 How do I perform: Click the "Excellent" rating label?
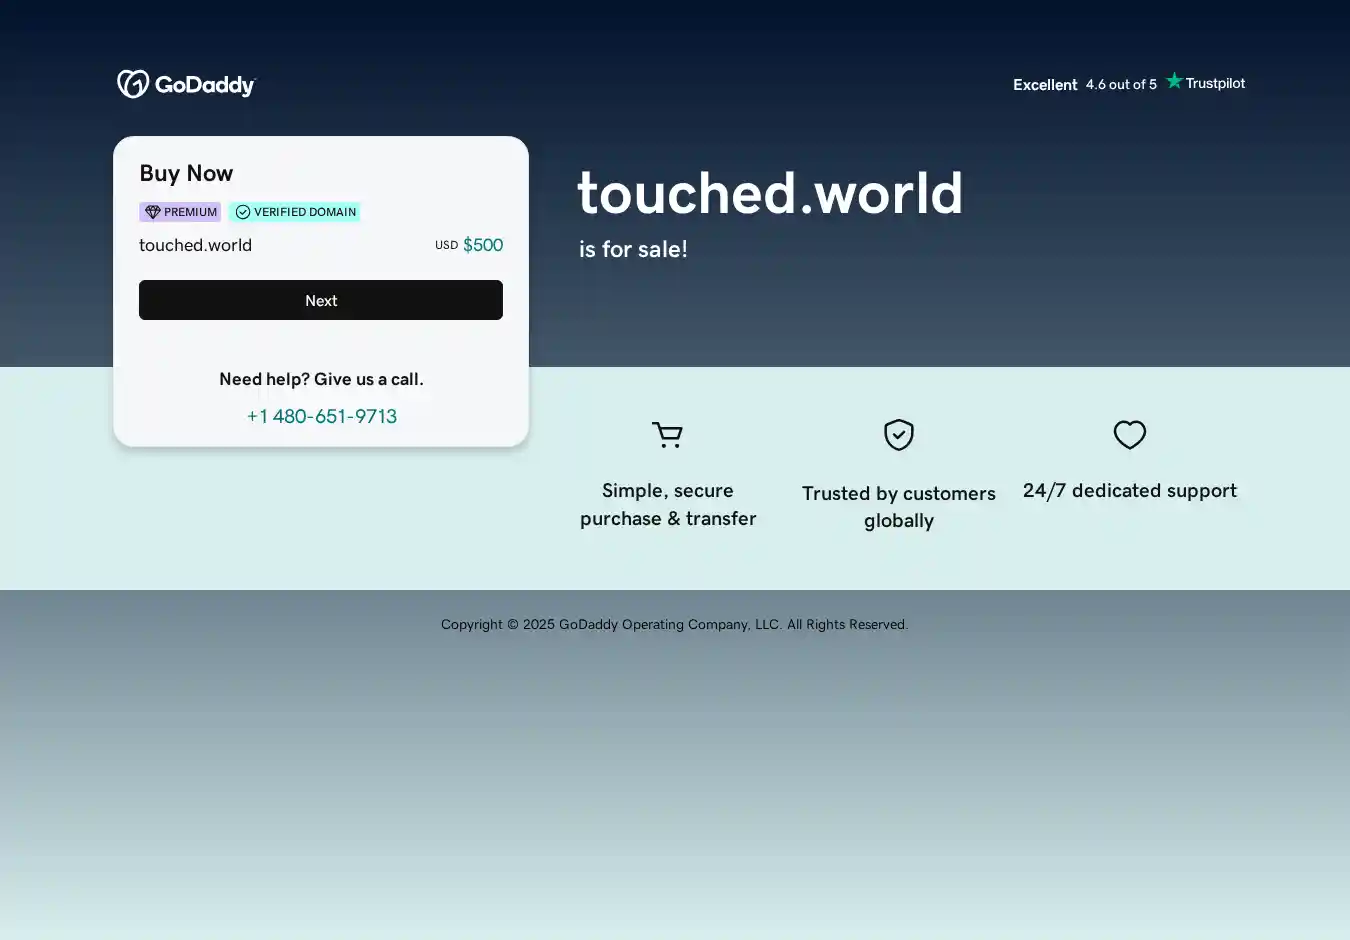(x=1045, y=85)
